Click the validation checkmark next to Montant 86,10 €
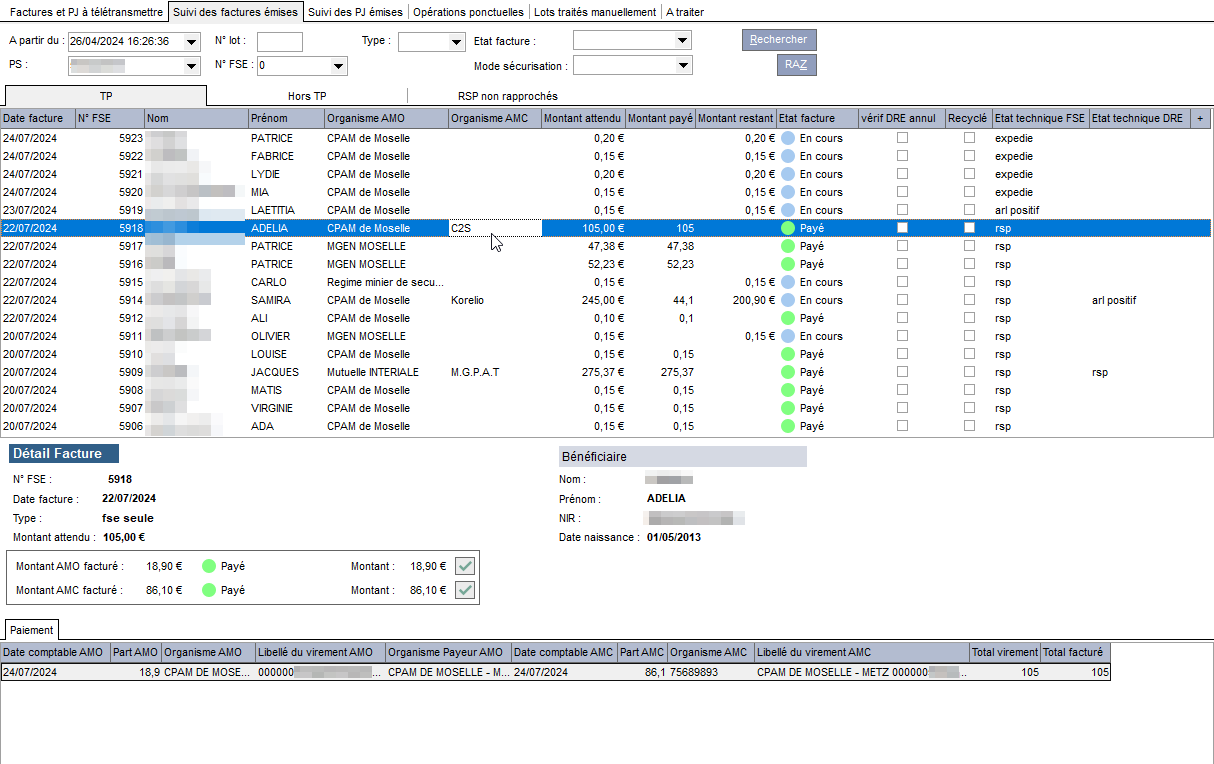The height and width of the screenshot is (764, 1214). 464,590
